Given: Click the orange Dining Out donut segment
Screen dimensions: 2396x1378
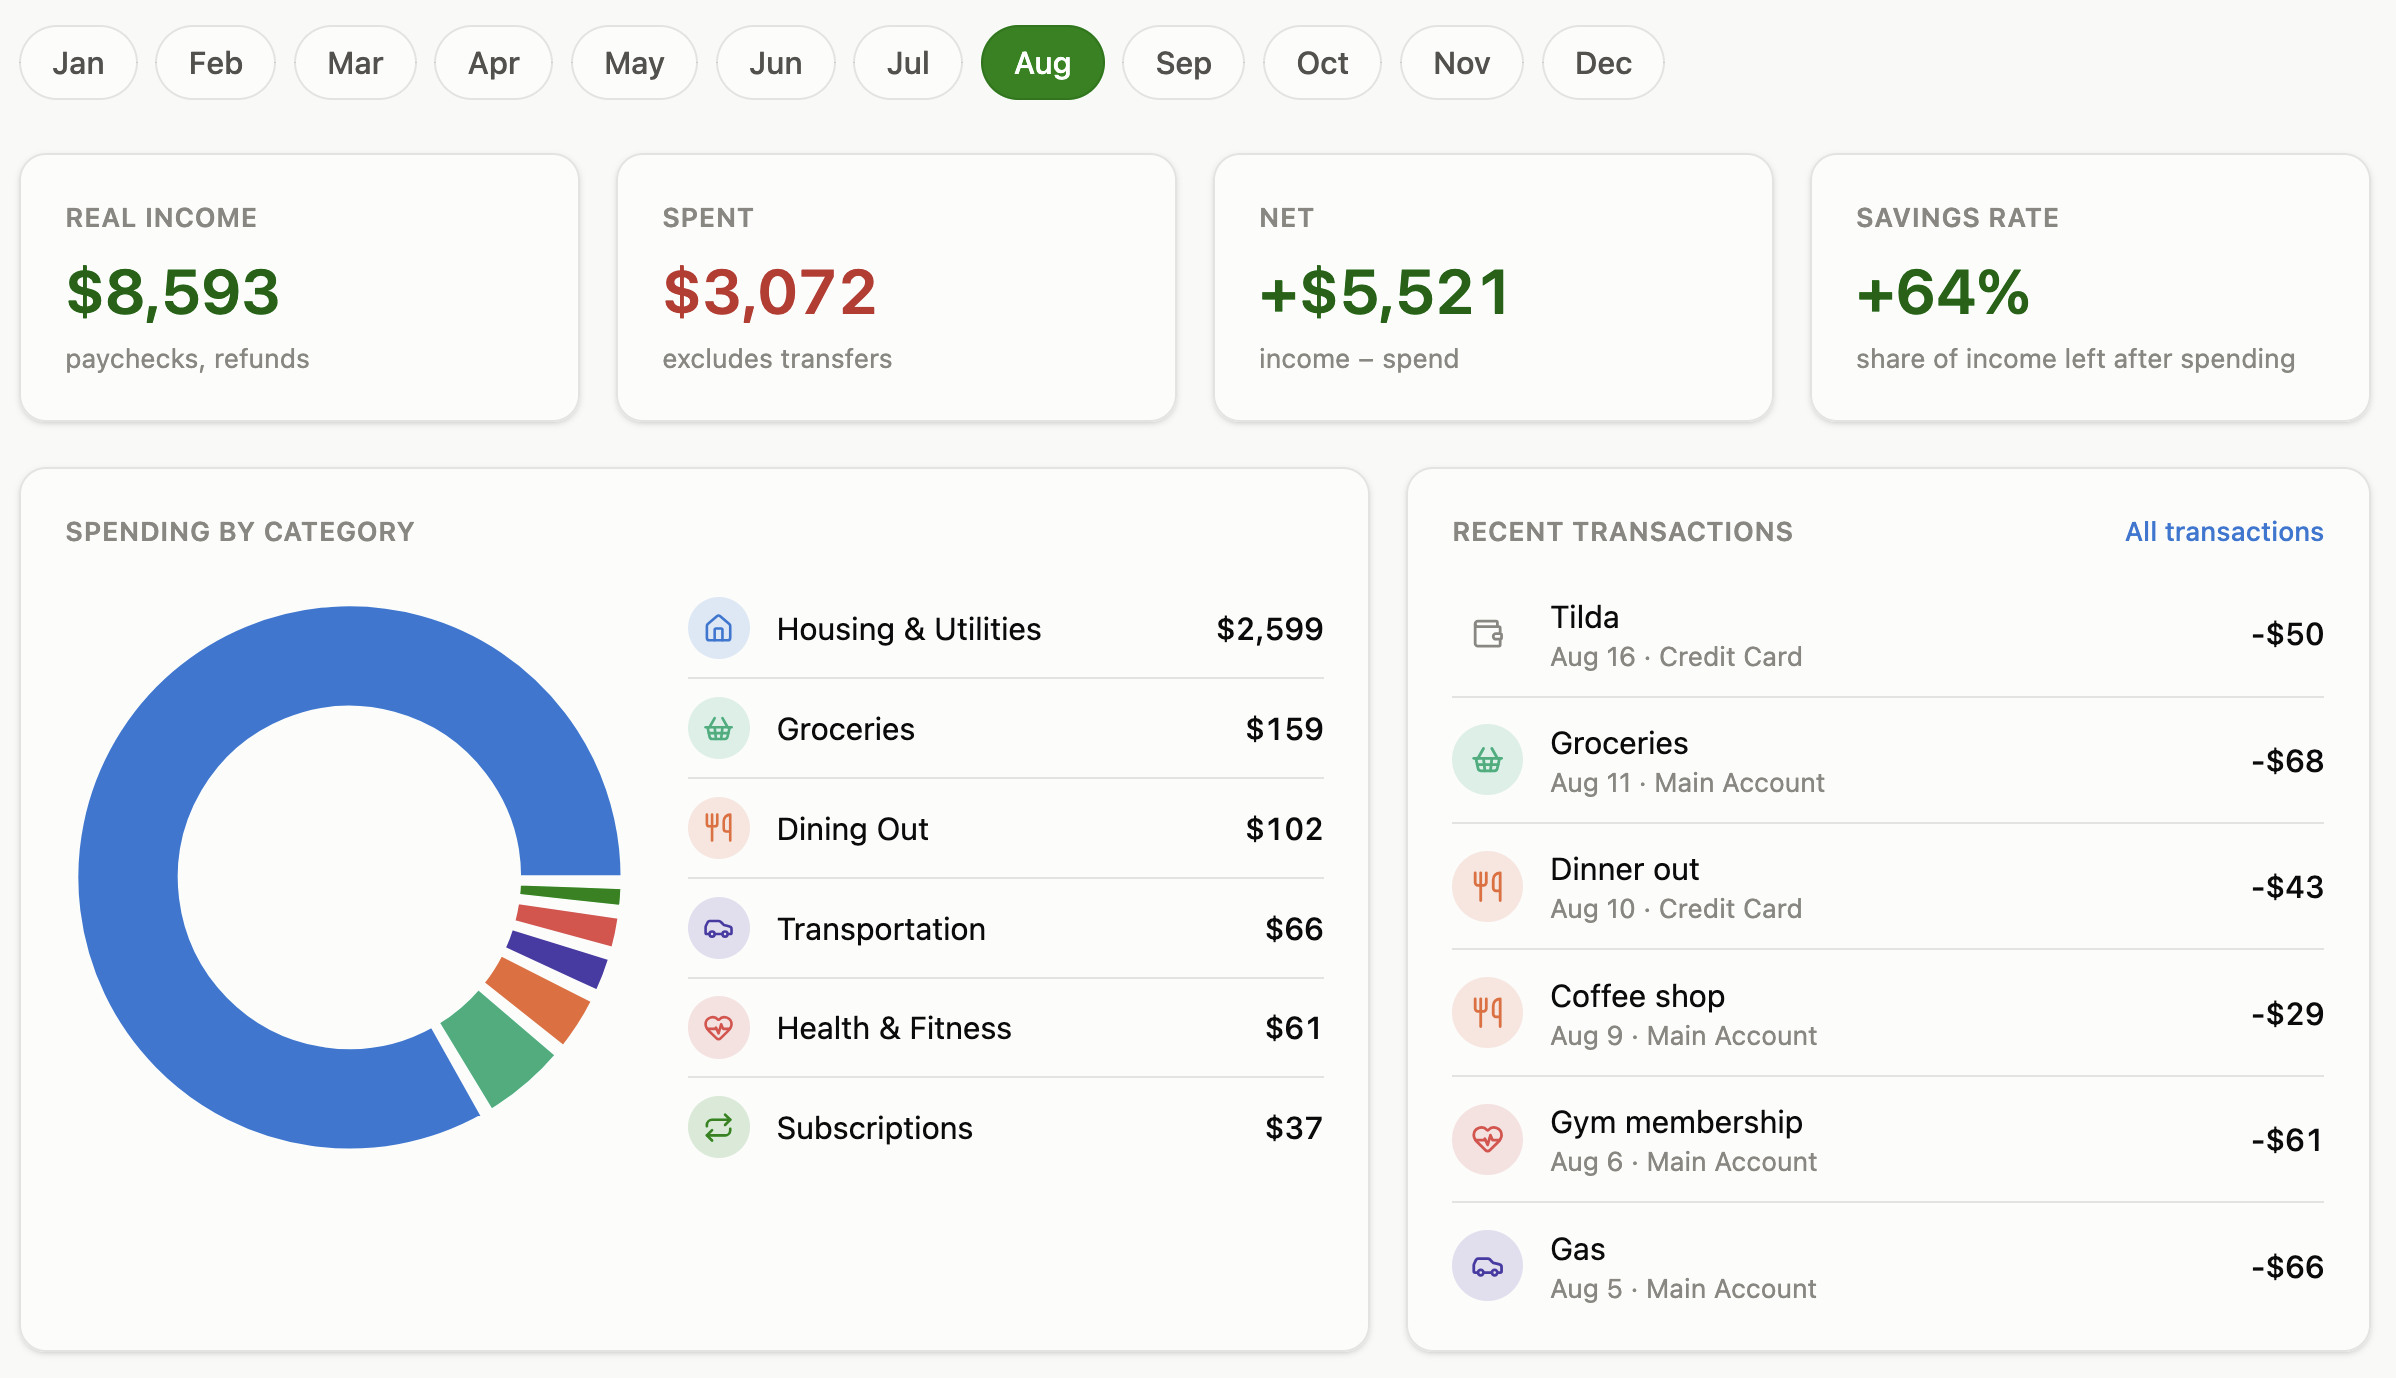Looking at the screenshot, I should (540, 1000).
